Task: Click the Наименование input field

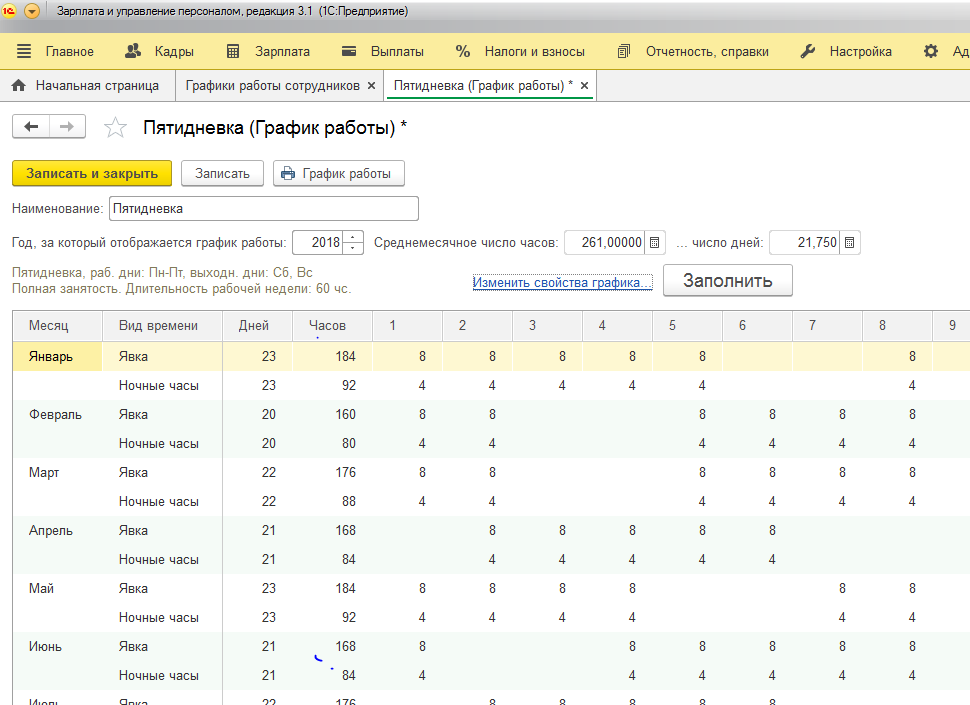Action: (264, 208)
